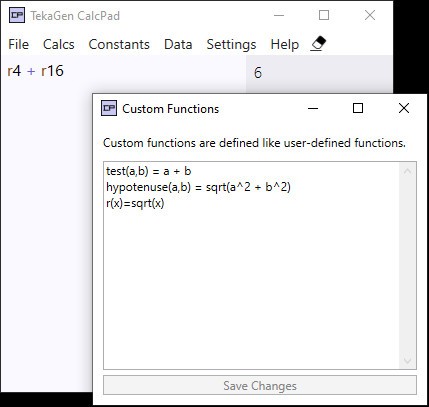Open the Help menu
Viewport: 429px width, 407px height.
click(285, 44)
